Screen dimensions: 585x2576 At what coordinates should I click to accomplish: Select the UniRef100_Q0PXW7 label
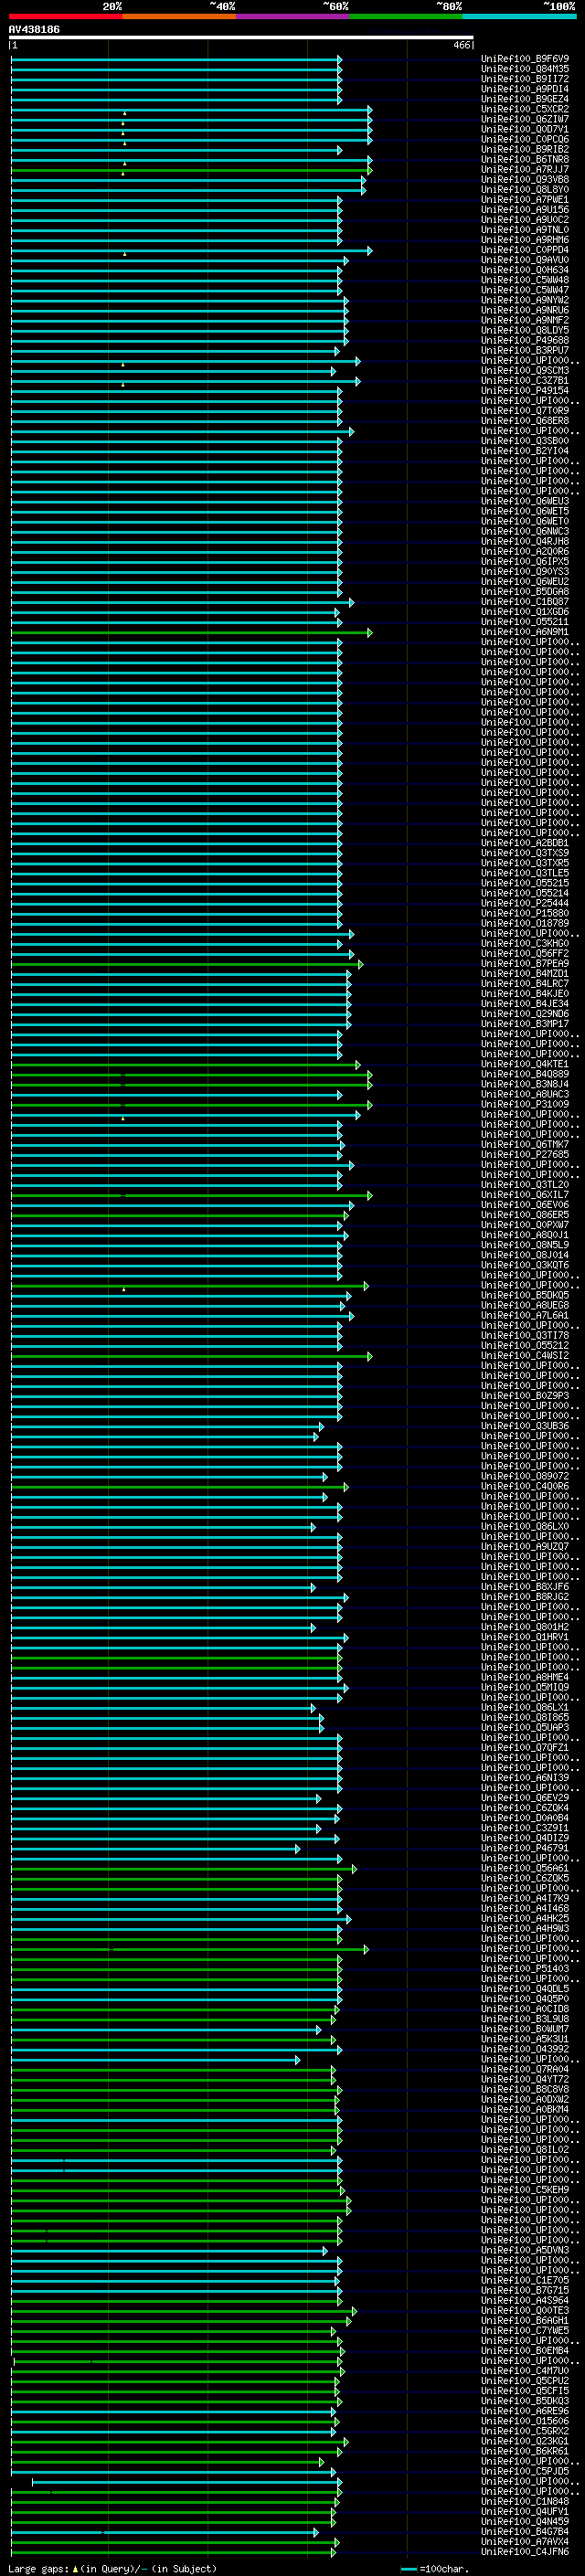525,1224
